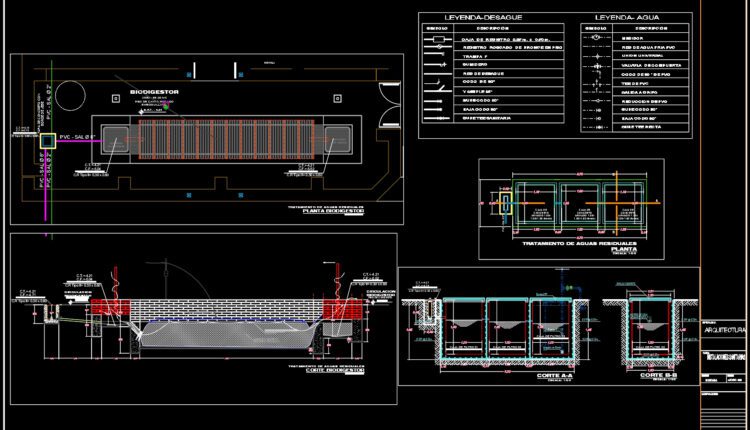Click the sumidero symbol in the desague legend

(435, 65)
